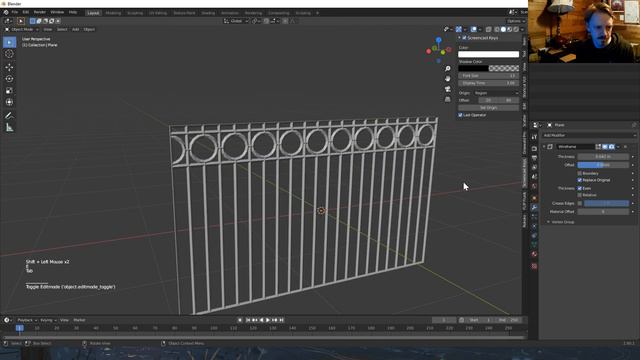Screen dimensions: 640x360
Task: Toggle X-ray view in header
Action: [x=489, y=29]
